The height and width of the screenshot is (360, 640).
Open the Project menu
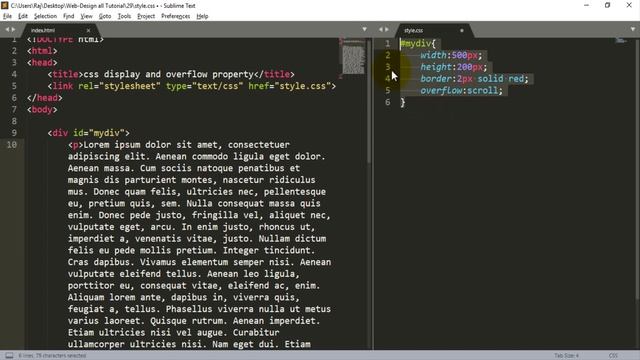(x=146, y=16)
